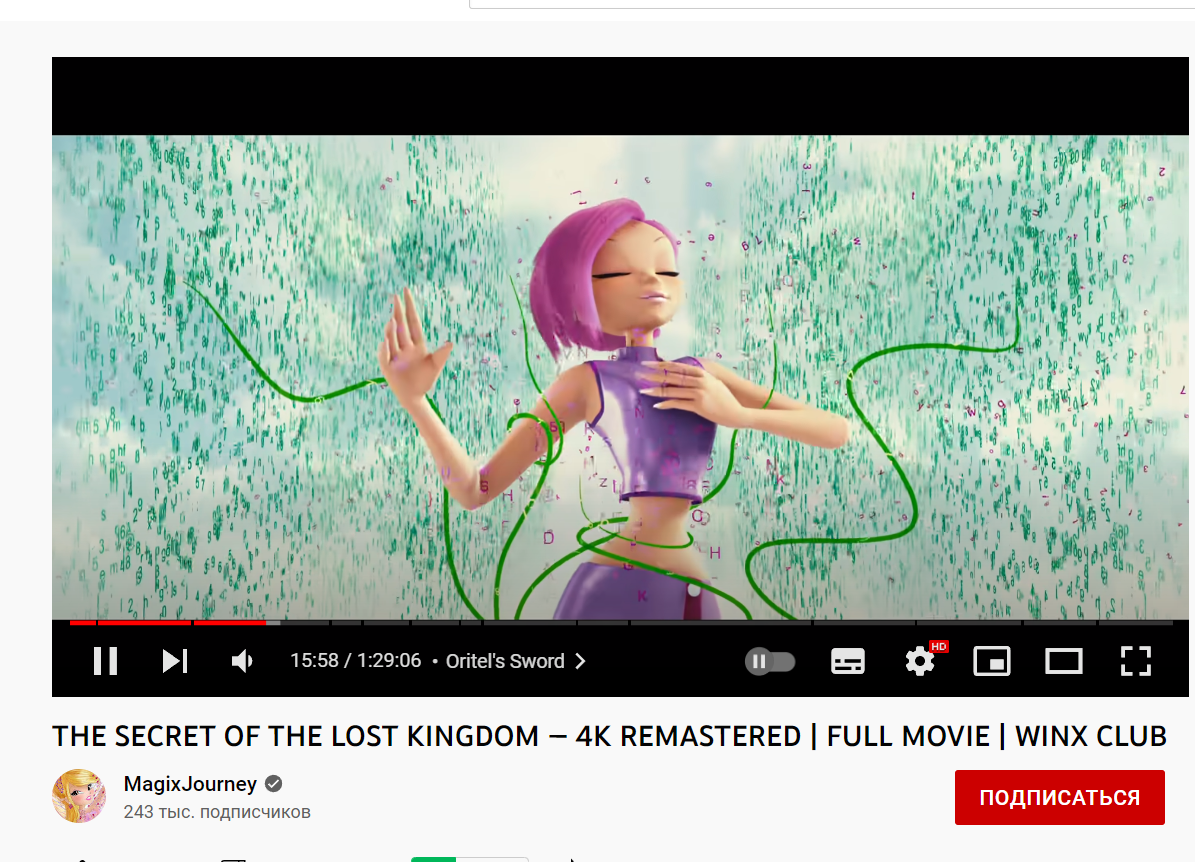Switch the player to theater mode
The height and width of the screenshot is (862, 1195).
(x=1063, y=661)
